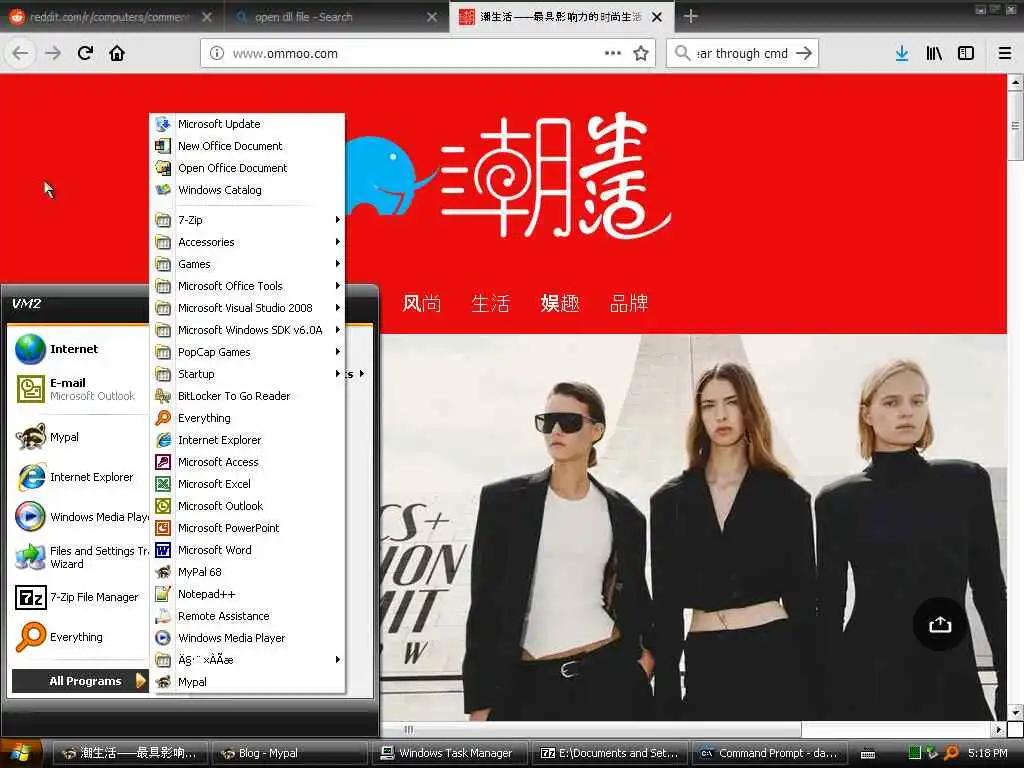Launch Notepad++

click(247, 594)
